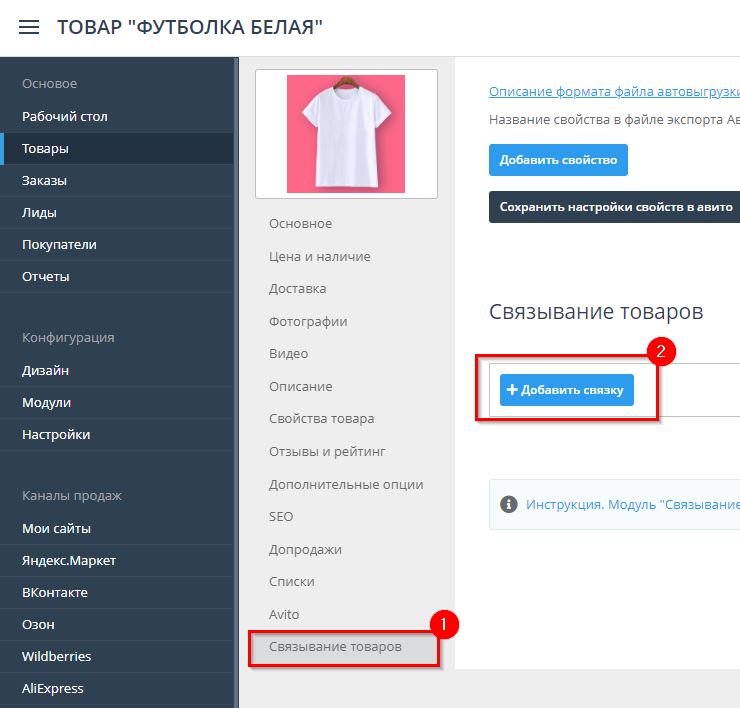The height and width of the screenshot is (708, 740).
Task: Open the SEO product tab
Action: (281, 516)
